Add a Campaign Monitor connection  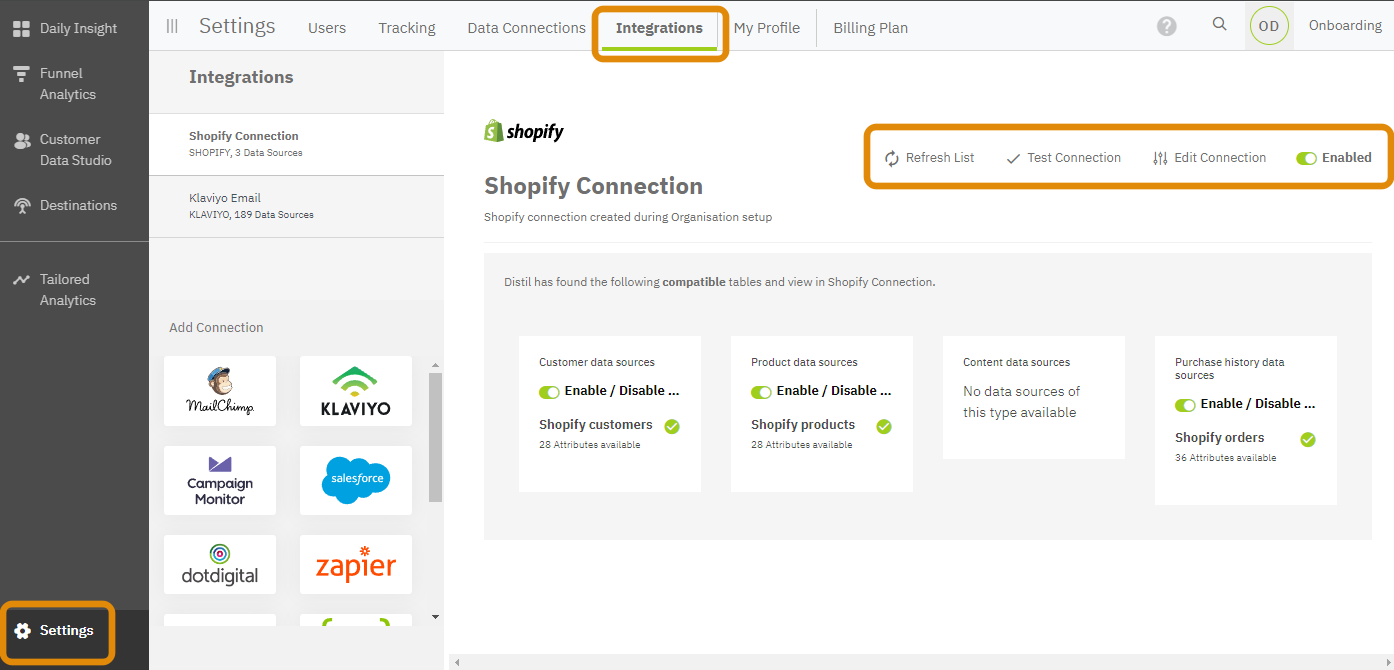pos(220,480)
